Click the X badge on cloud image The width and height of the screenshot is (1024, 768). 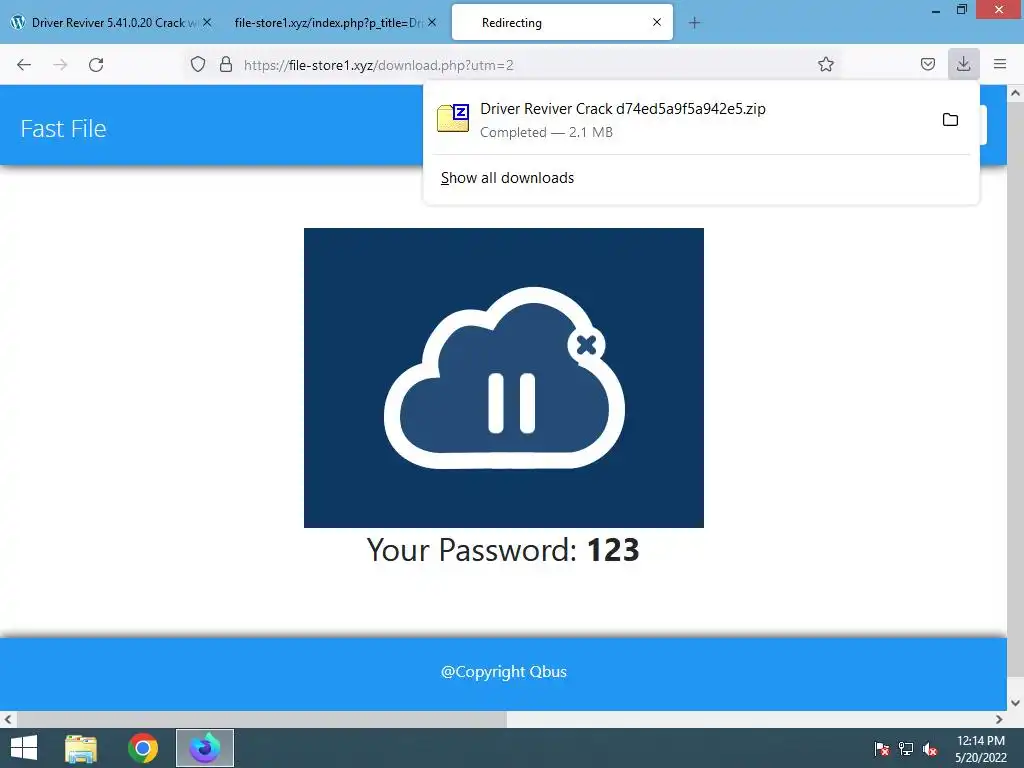pos(586,345)
